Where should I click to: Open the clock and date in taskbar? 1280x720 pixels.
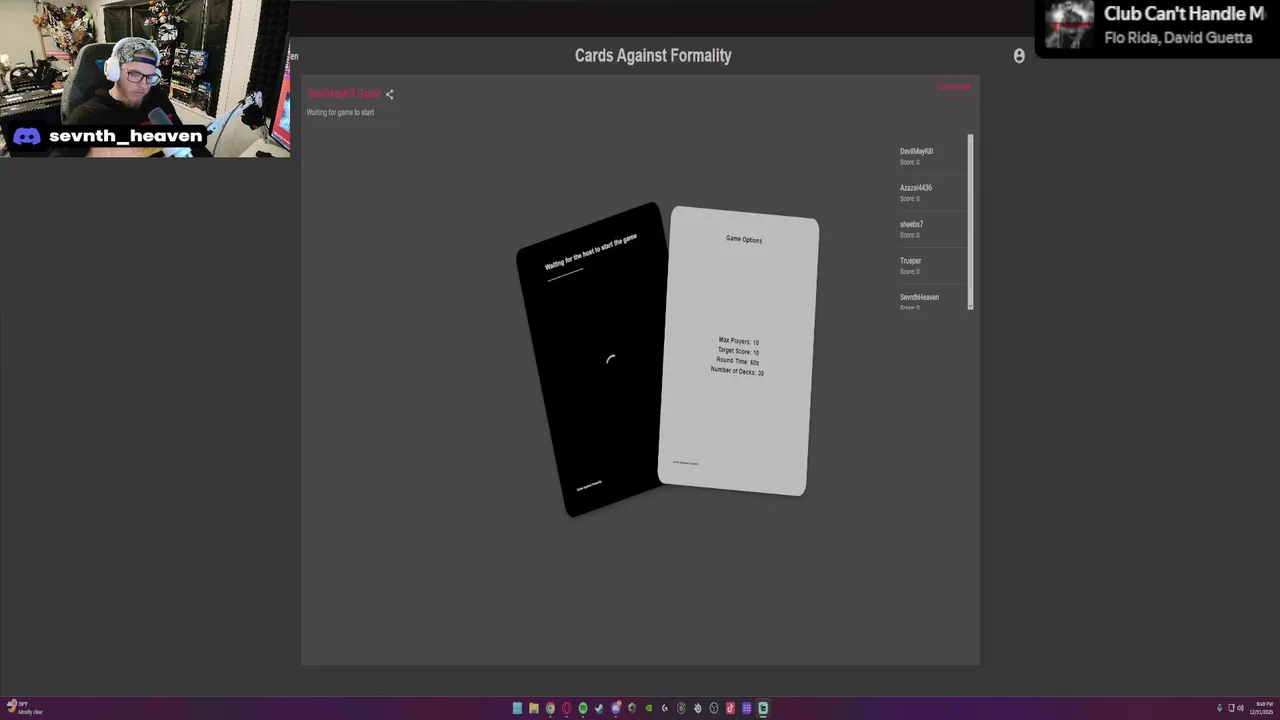(1260, 708)
